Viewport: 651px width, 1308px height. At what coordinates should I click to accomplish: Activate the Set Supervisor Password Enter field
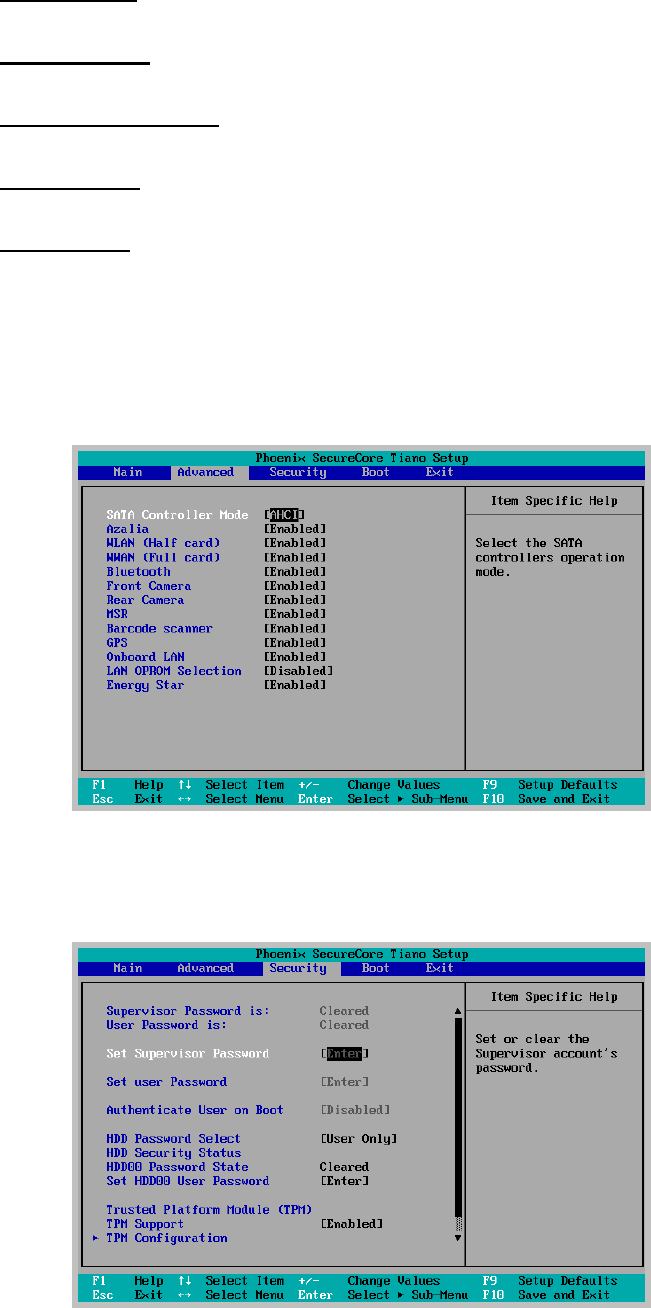pos(345,1053)
